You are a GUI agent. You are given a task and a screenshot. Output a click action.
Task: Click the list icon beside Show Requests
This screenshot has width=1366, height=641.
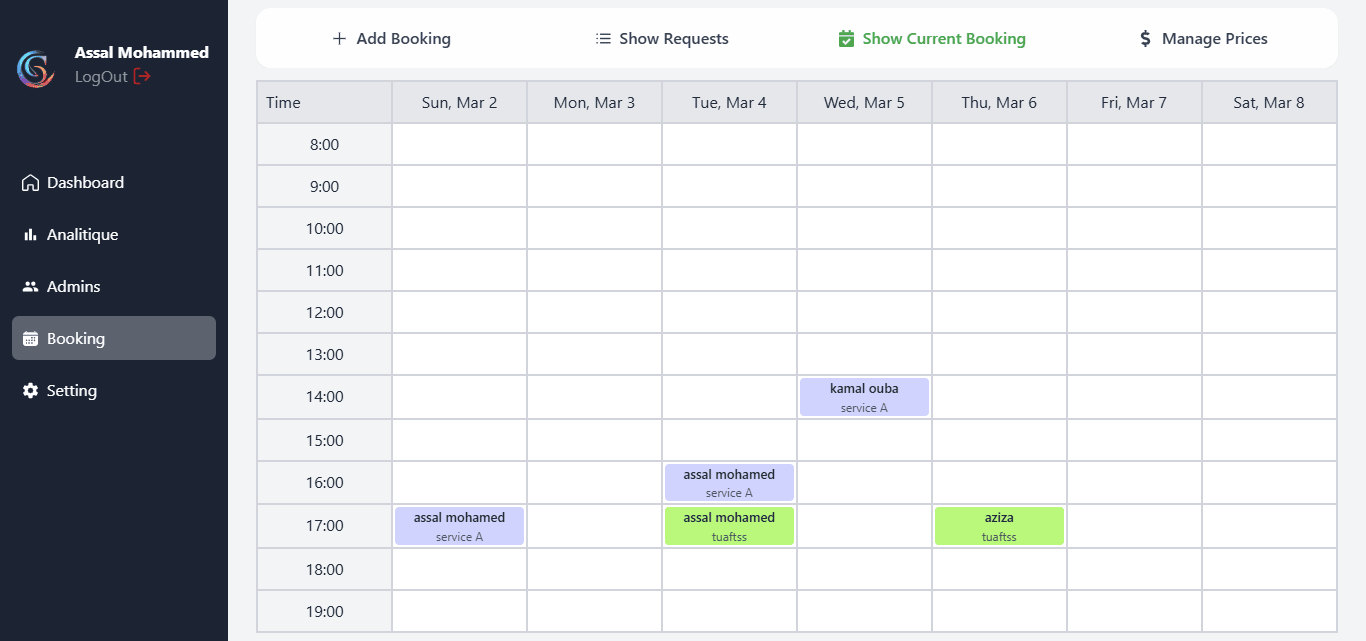pos(603,39)
